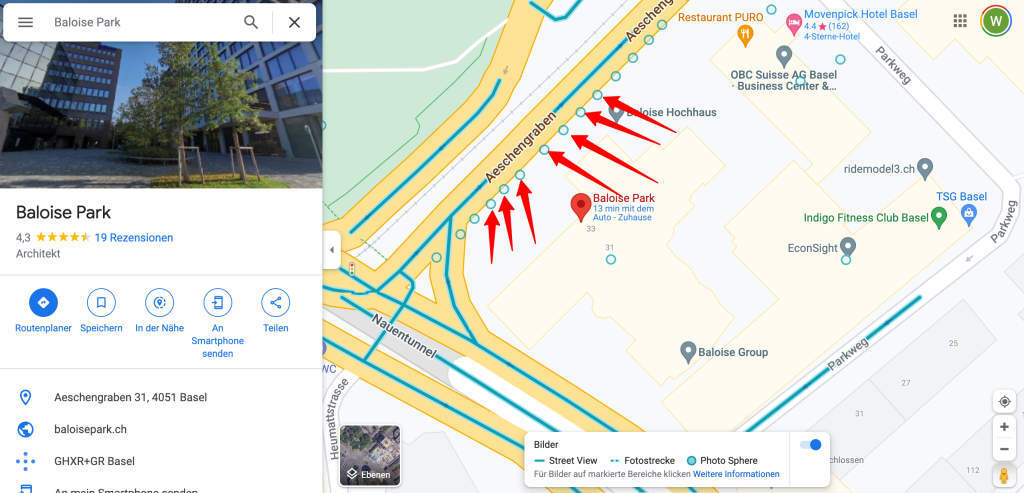Follow Weitere Informationen link
This screenshot has width=1024, height=493.
(736, 474)
